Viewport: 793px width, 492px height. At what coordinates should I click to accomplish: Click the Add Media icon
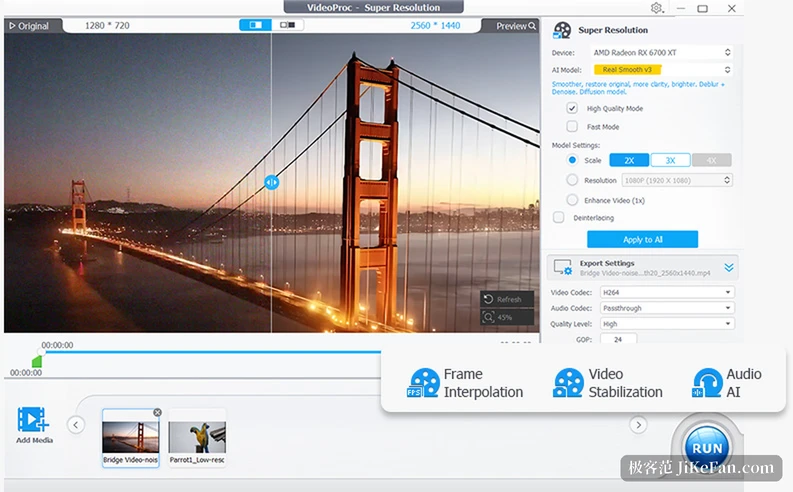[33, 419]
